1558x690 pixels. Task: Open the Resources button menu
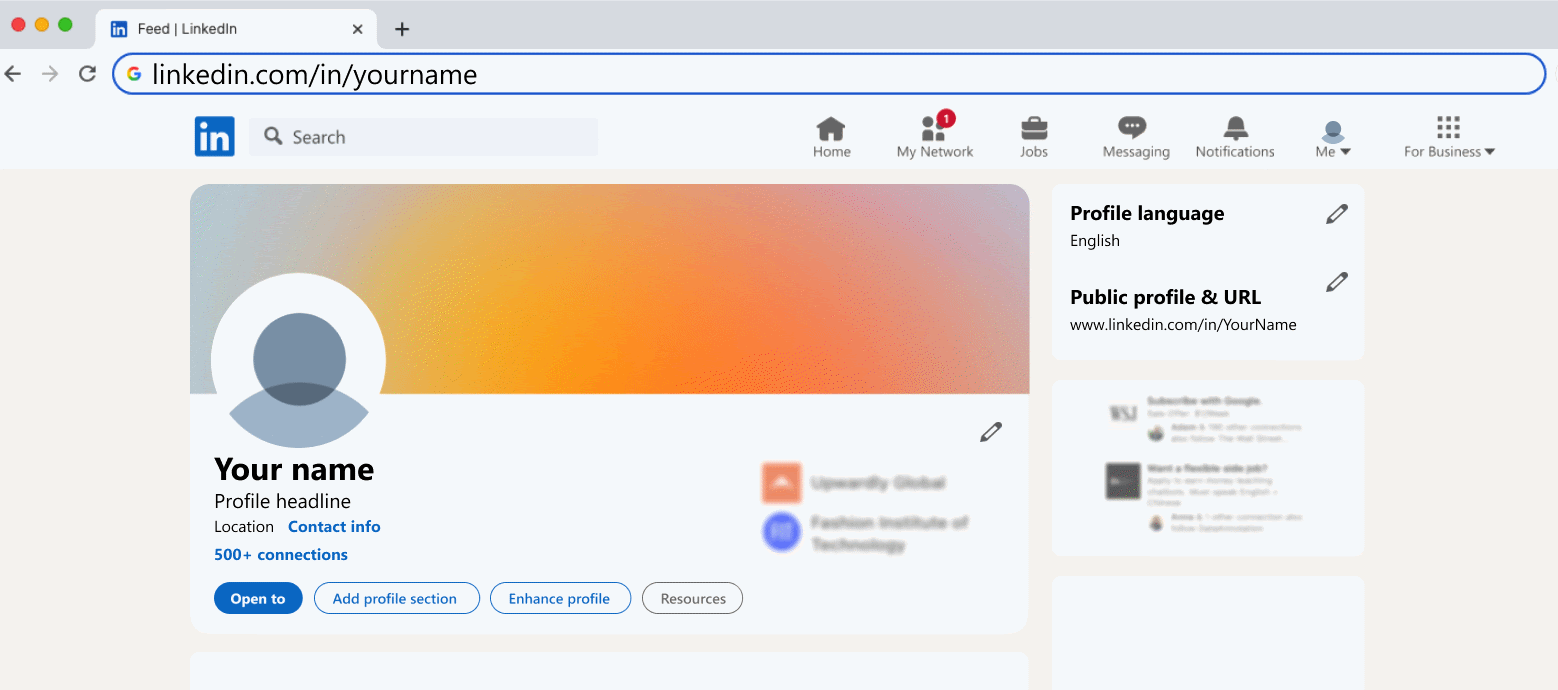pos(692,599)
